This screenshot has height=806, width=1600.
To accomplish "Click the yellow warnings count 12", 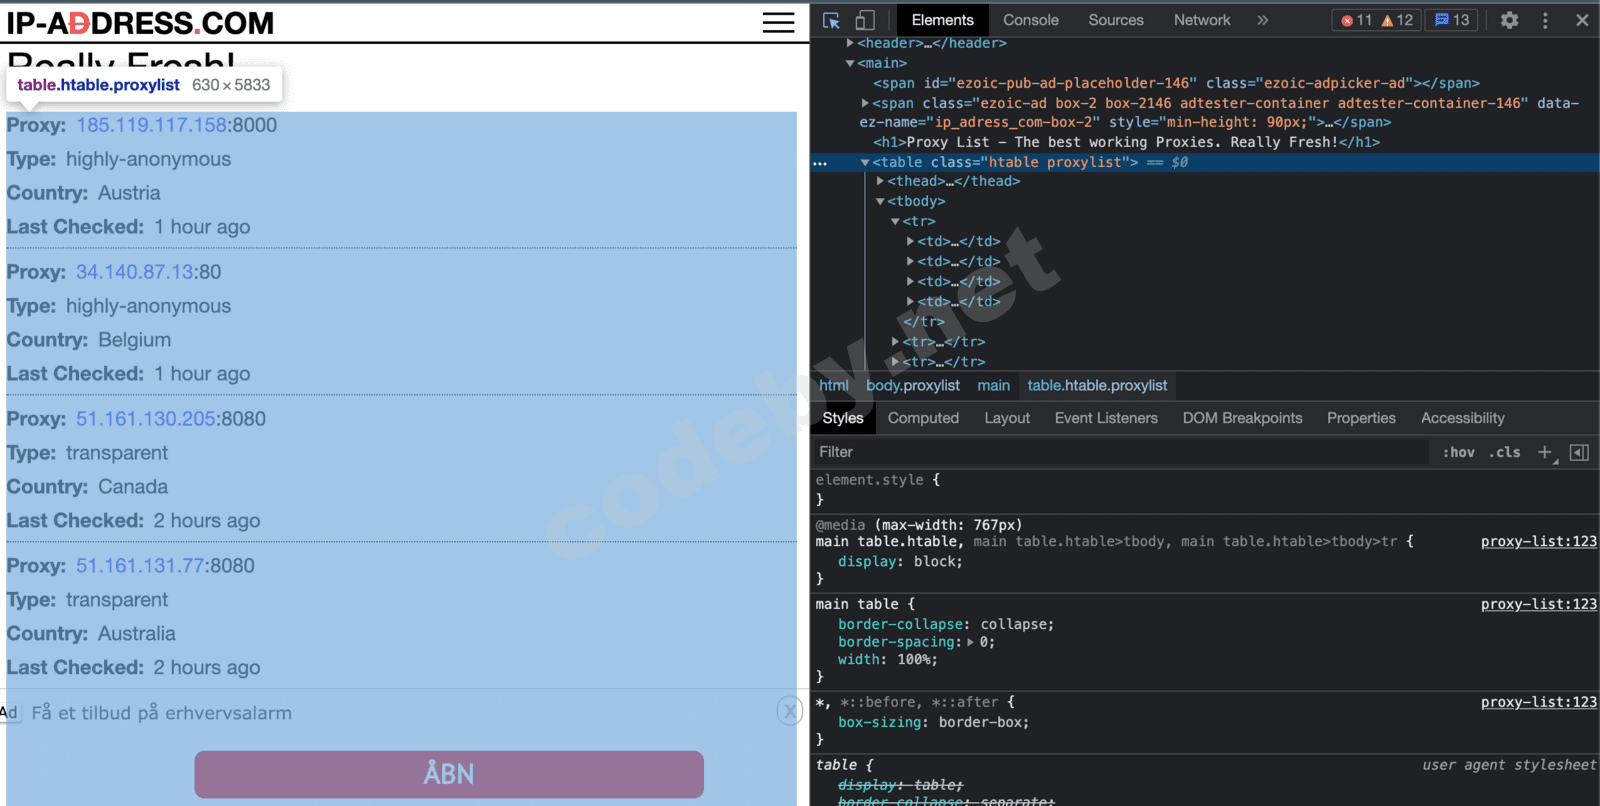I will pyautogui.click(x=1397, y=20).
